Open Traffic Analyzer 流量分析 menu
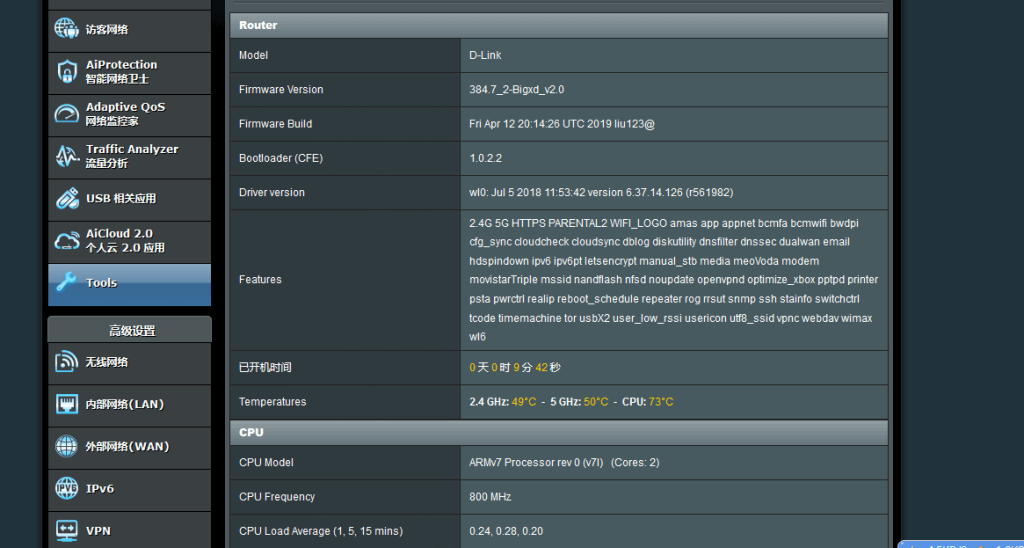The image size is (1024, 548). pos(129,157)
